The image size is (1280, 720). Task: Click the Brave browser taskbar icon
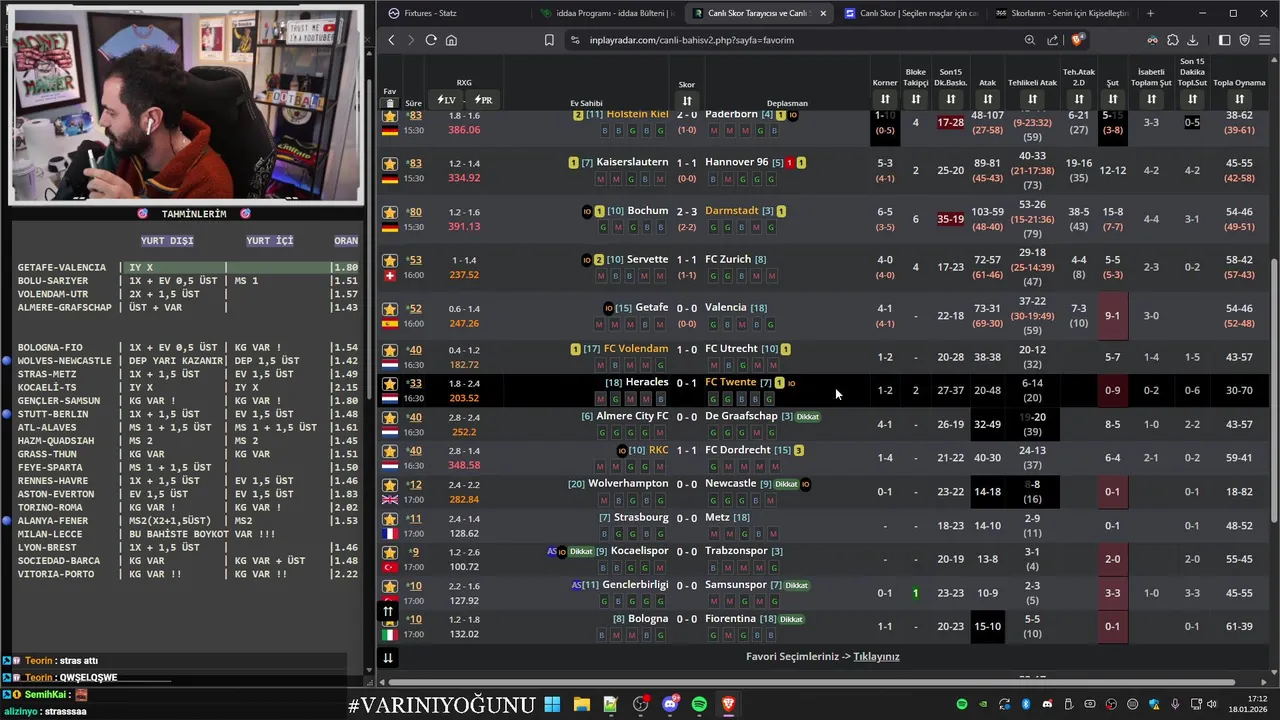729,705
